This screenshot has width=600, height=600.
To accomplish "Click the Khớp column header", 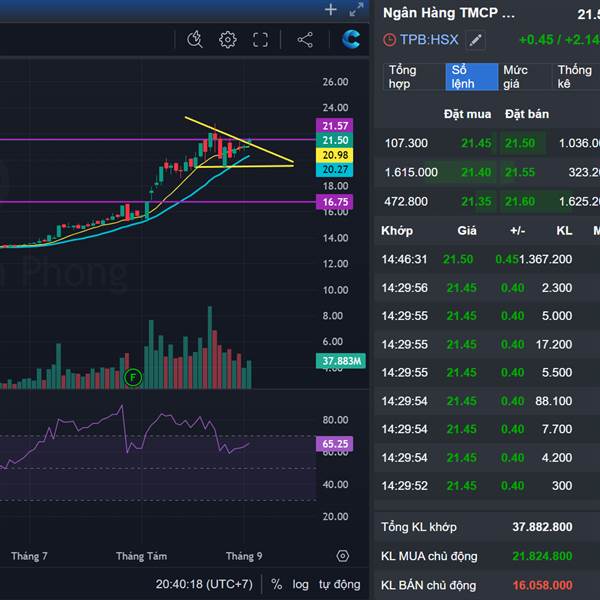I will click(x=397, y=231).
